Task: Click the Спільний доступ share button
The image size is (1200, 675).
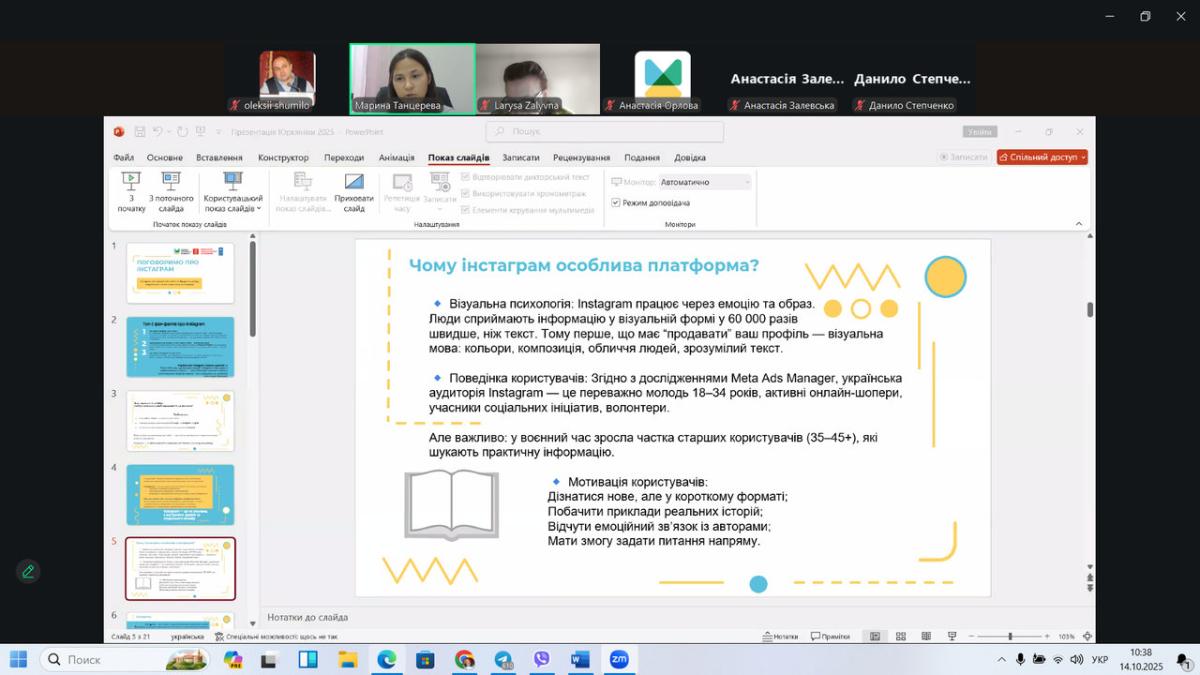Action: [1042, 157]
